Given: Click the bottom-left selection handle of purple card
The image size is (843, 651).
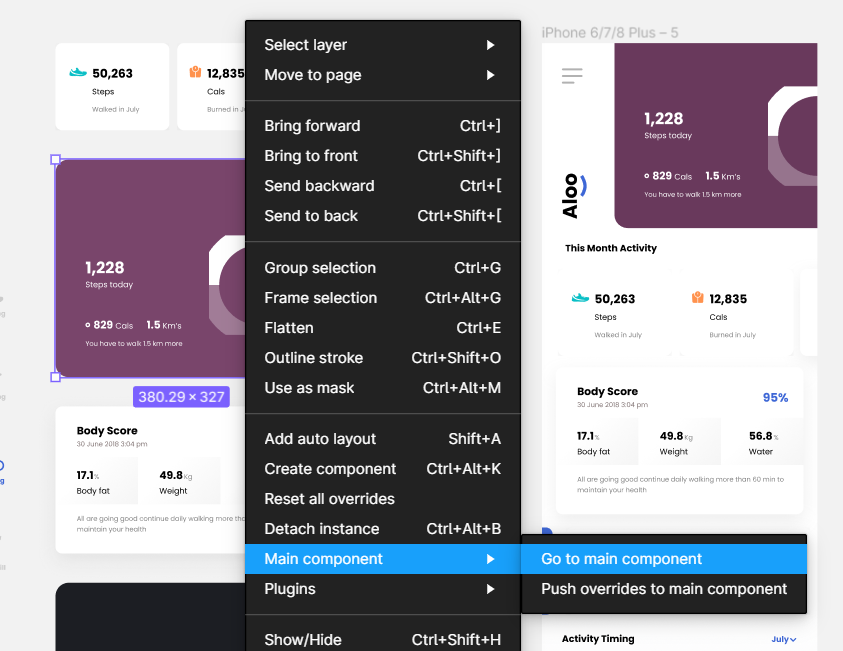Looking at the screenshot, I should point(55,377).
